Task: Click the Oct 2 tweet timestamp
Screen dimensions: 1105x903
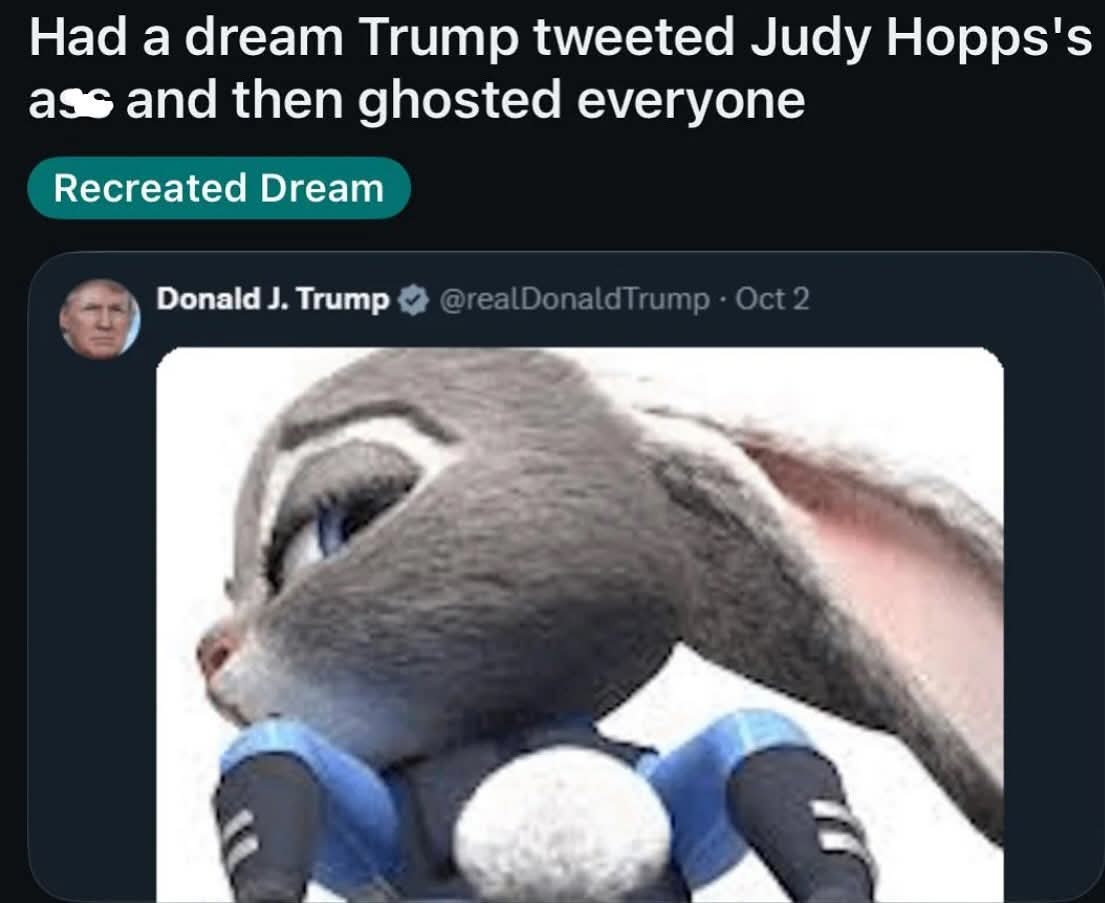Action: 772,299
